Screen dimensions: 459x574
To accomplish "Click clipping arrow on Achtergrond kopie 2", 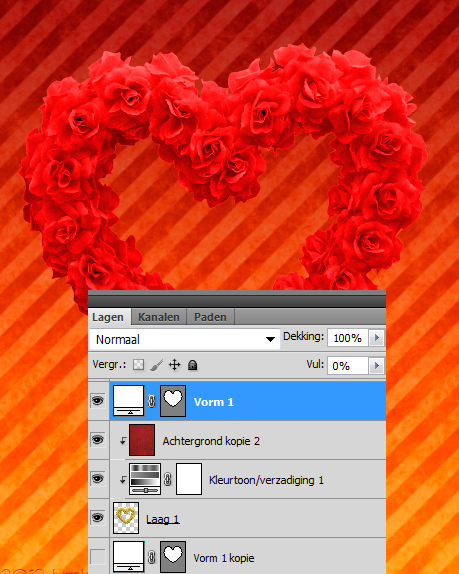I will [123, 441].
